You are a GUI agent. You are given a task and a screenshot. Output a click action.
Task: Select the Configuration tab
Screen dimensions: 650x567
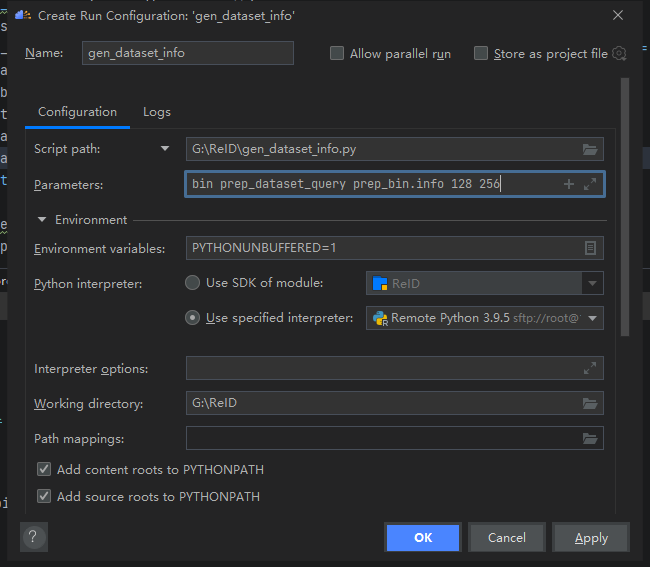click(x=77, y=112)
